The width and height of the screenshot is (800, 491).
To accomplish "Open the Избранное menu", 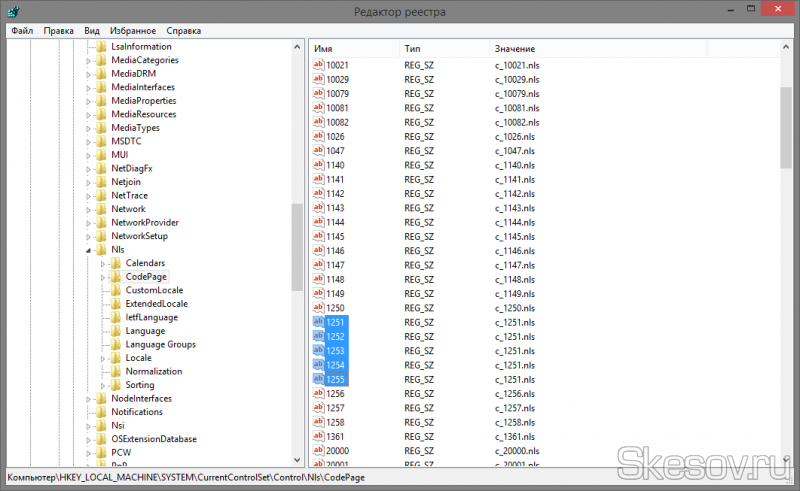I will pyautogui.click(x=132, y=31).
